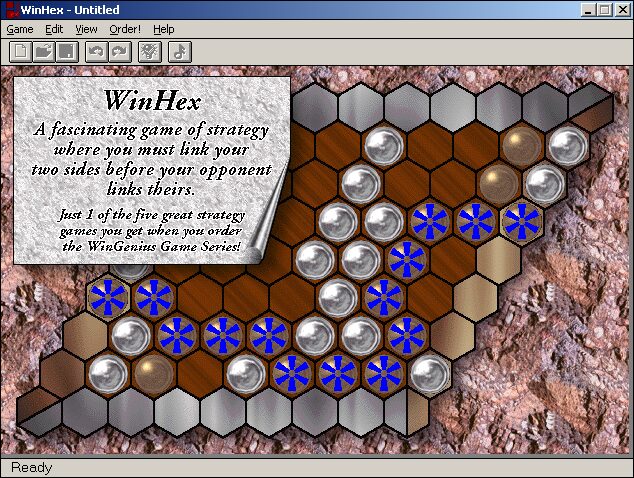
Task: Save the game with the disk icon
Action: 66,51
